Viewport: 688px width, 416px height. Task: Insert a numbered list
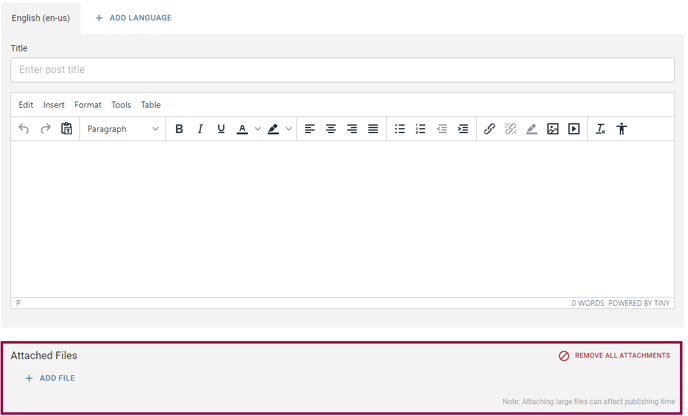[x=421, y=129]
